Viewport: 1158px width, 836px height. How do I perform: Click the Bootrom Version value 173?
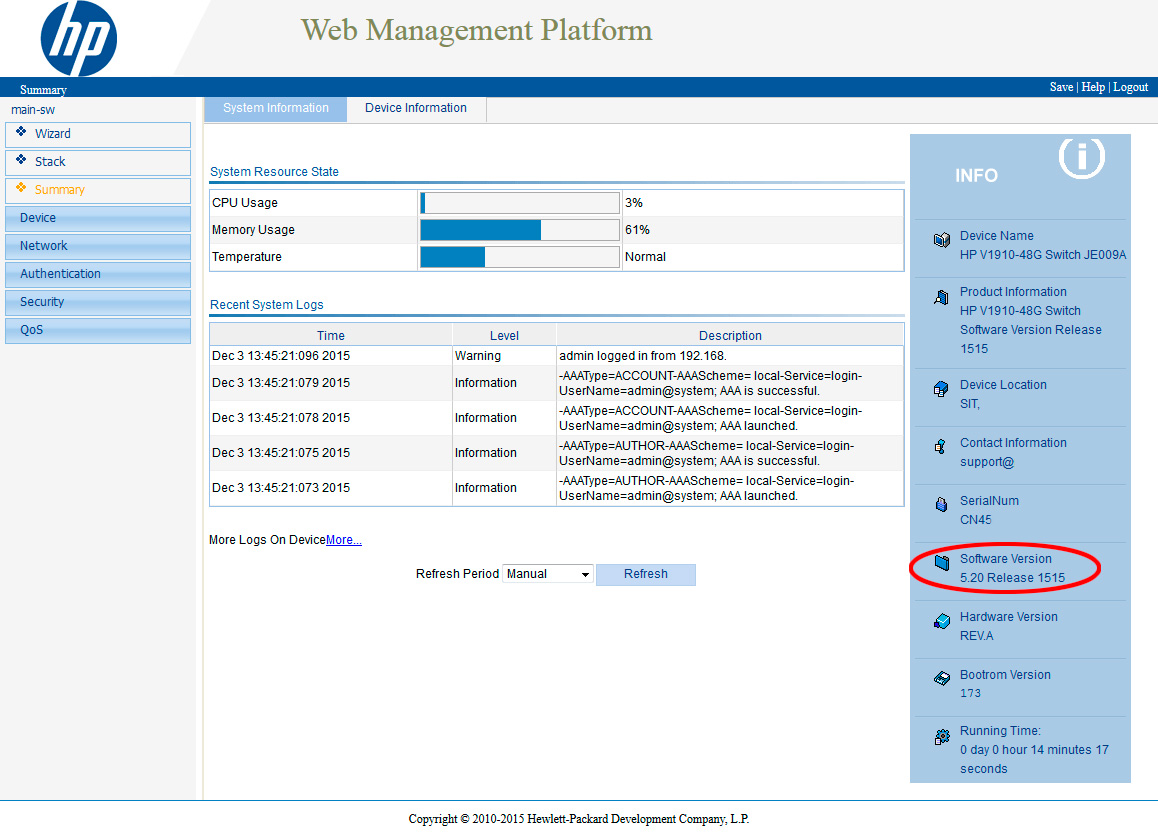point(970,693)
